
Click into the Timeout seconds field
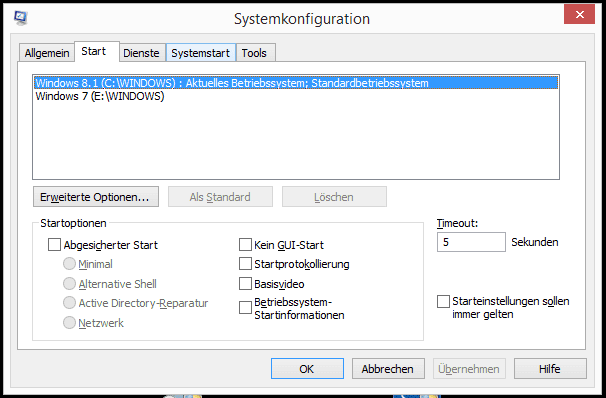tap(471, 242)
